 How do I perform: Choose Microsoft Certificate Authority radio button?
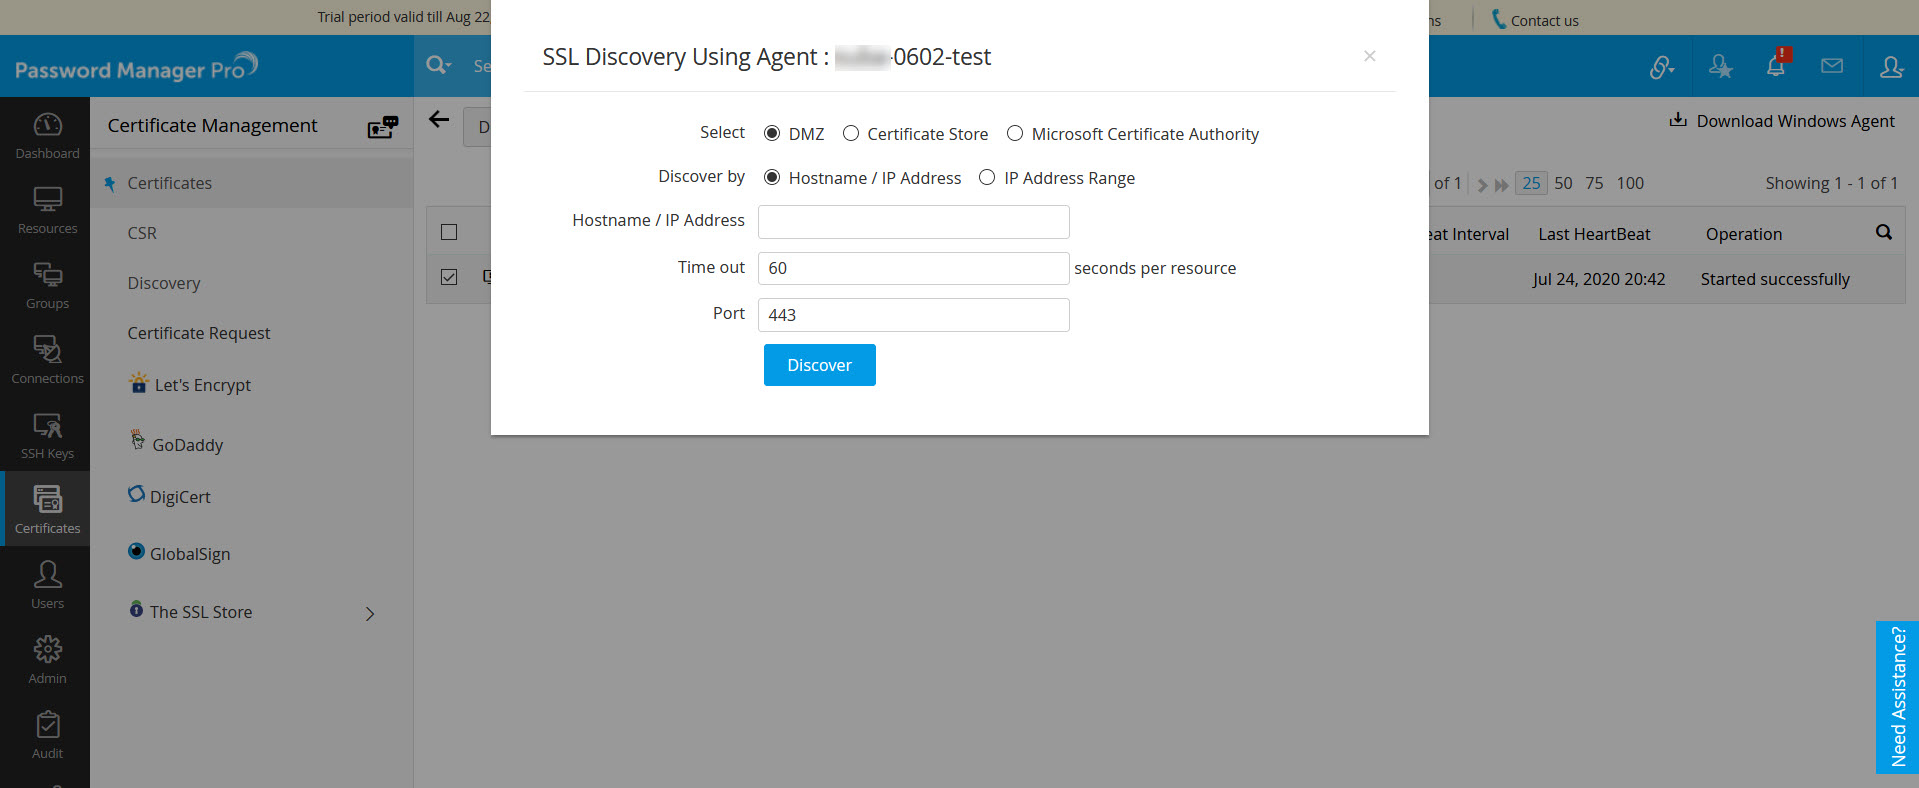1015,134
